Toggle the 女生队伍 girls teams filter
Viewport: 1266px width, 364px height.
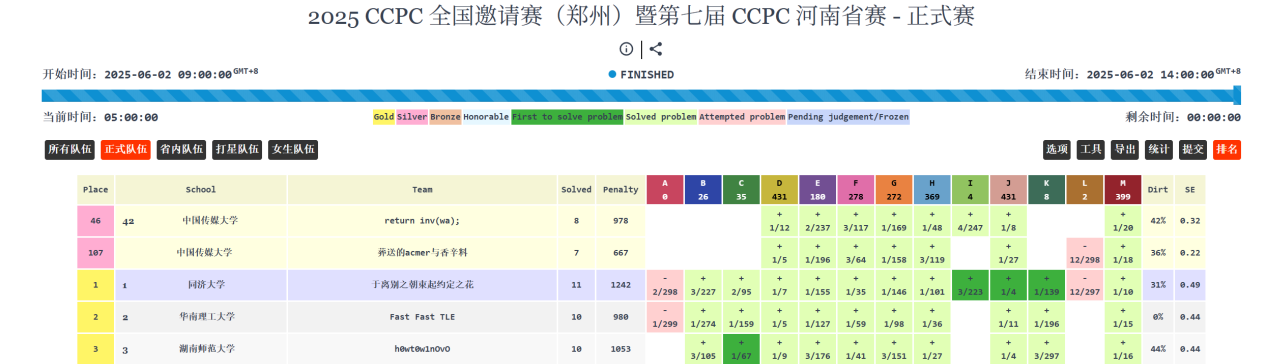pos(293,150)
